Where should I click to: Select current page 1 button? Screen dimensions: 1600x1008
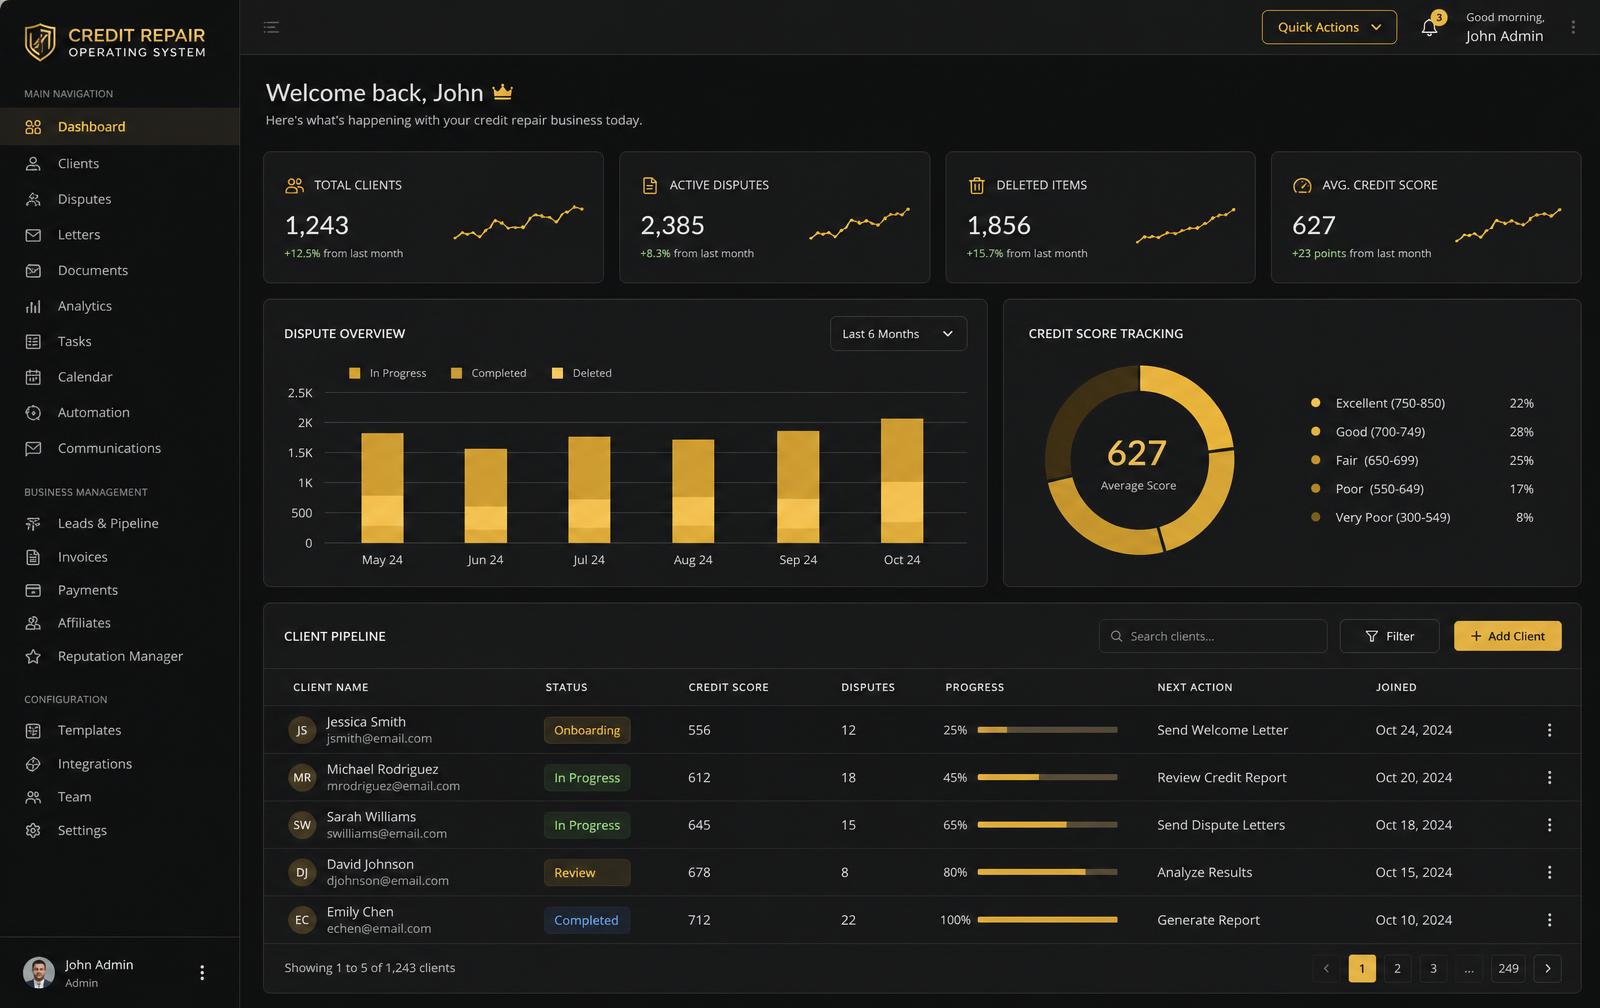[1362, 968]
